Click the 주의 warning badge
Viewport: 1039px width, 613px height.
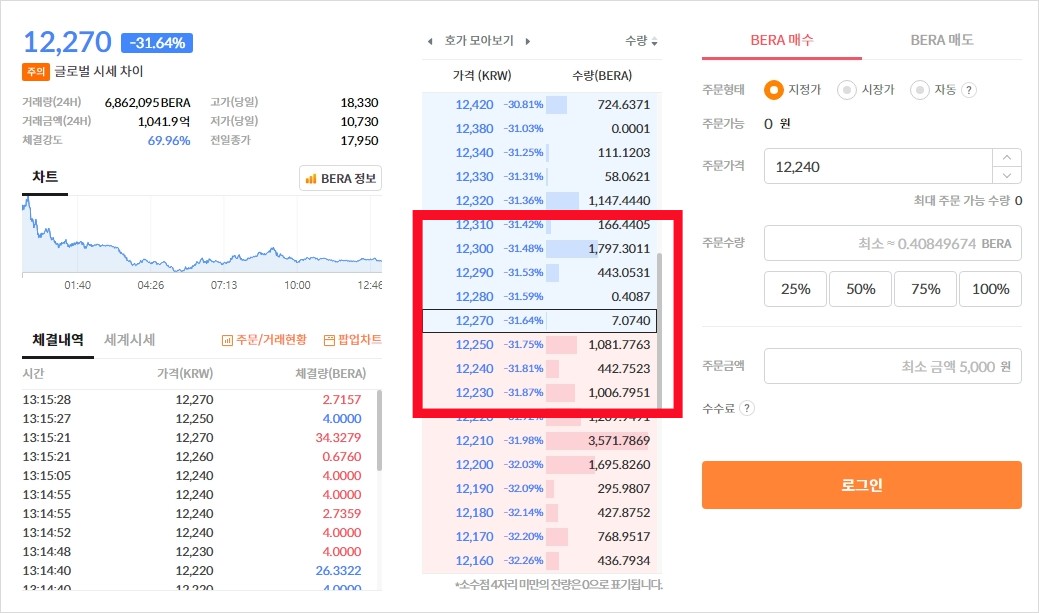tap(36, 72)
